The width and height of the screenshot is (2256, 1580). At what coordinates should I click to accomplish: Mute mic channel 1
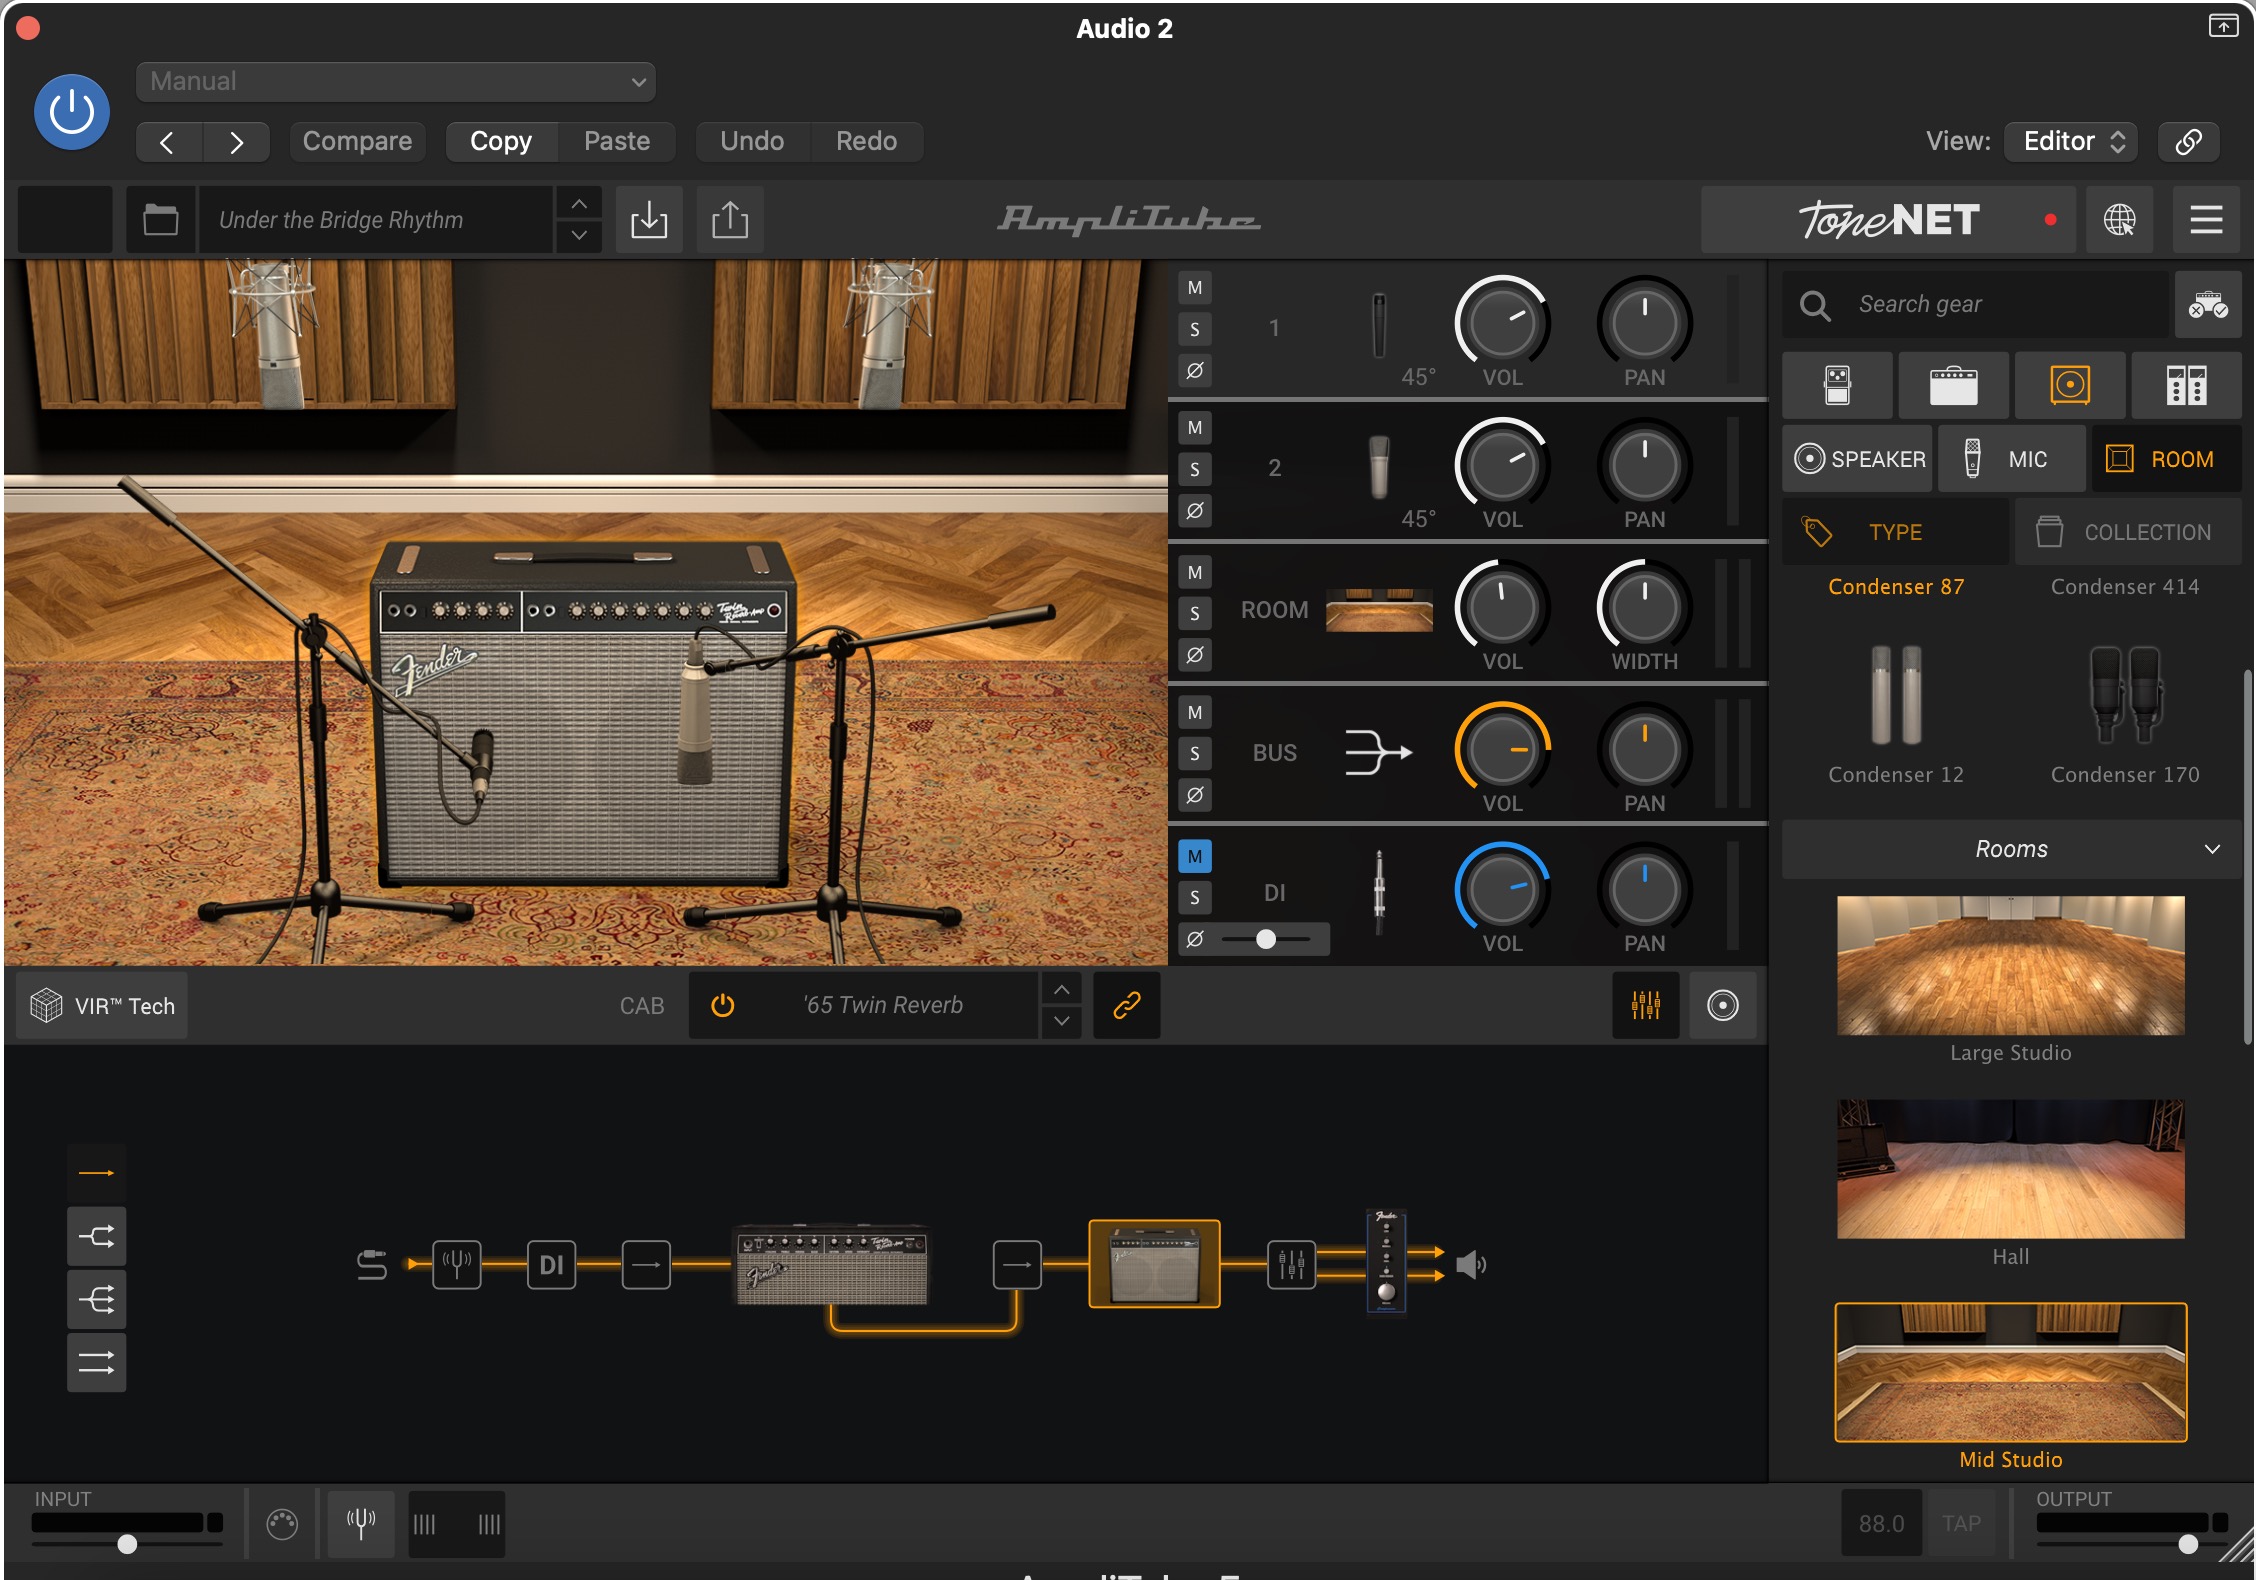1194,288
